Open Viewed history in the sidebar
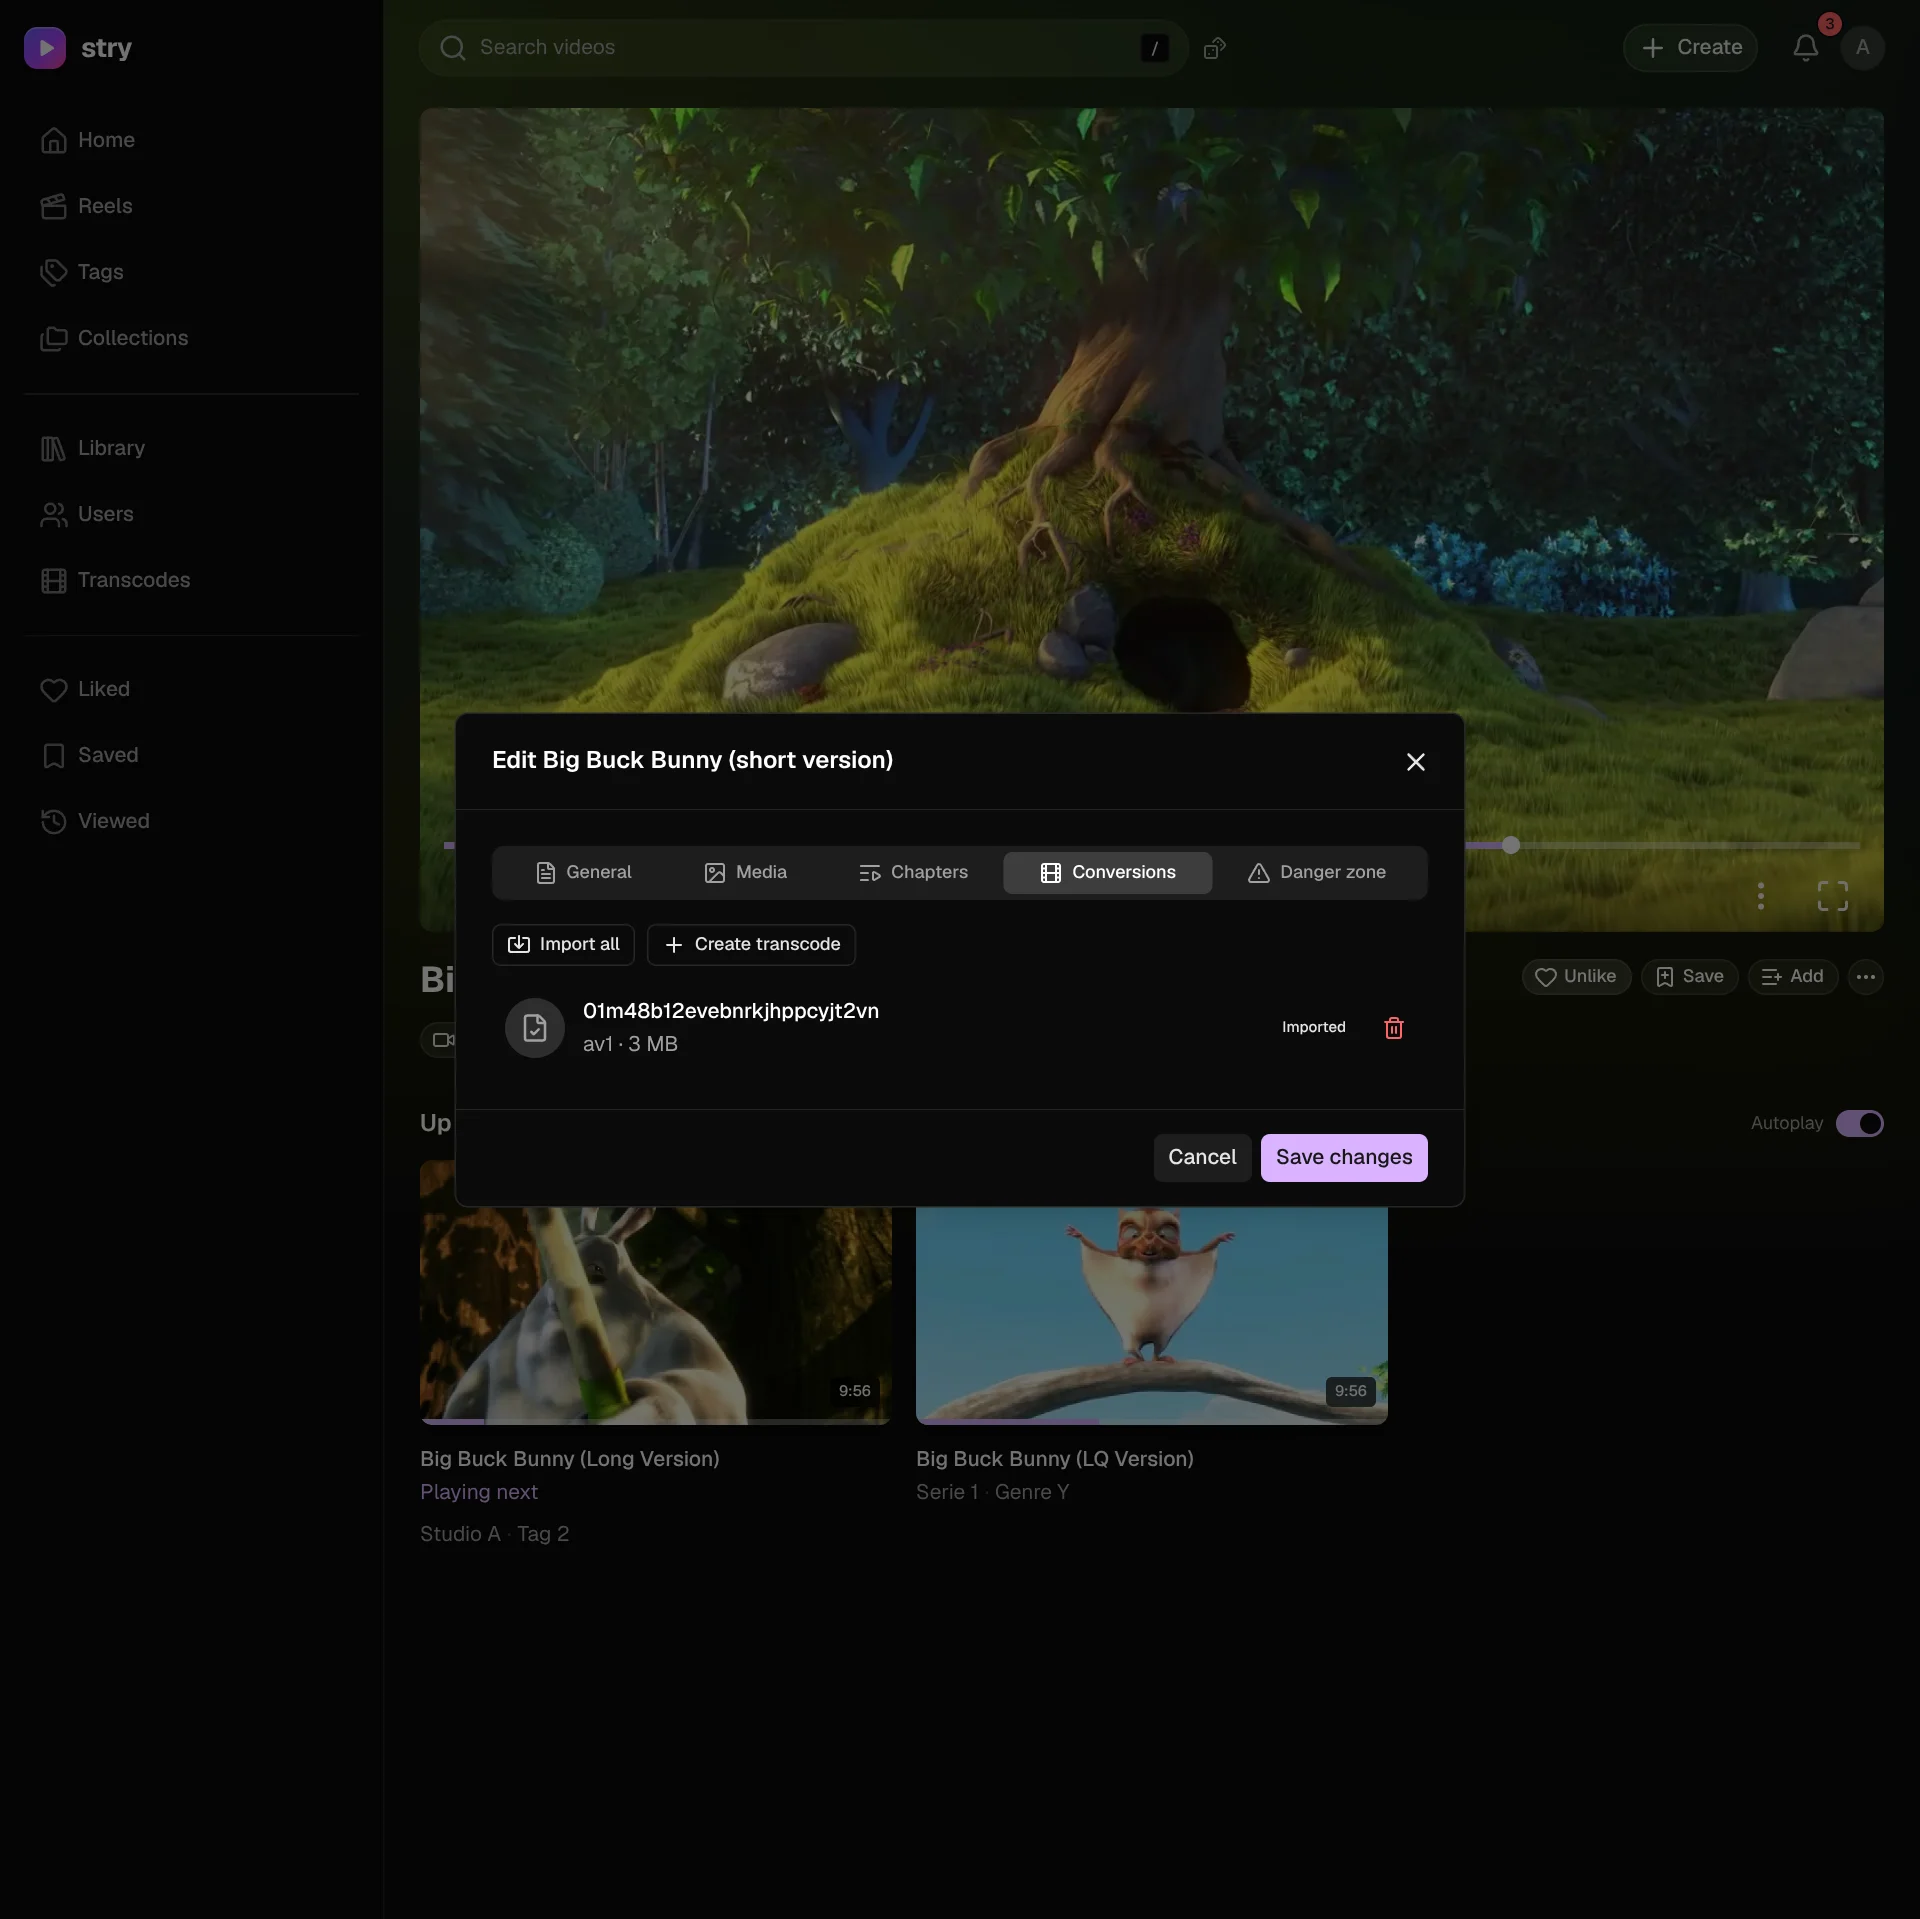 point(191,821)
